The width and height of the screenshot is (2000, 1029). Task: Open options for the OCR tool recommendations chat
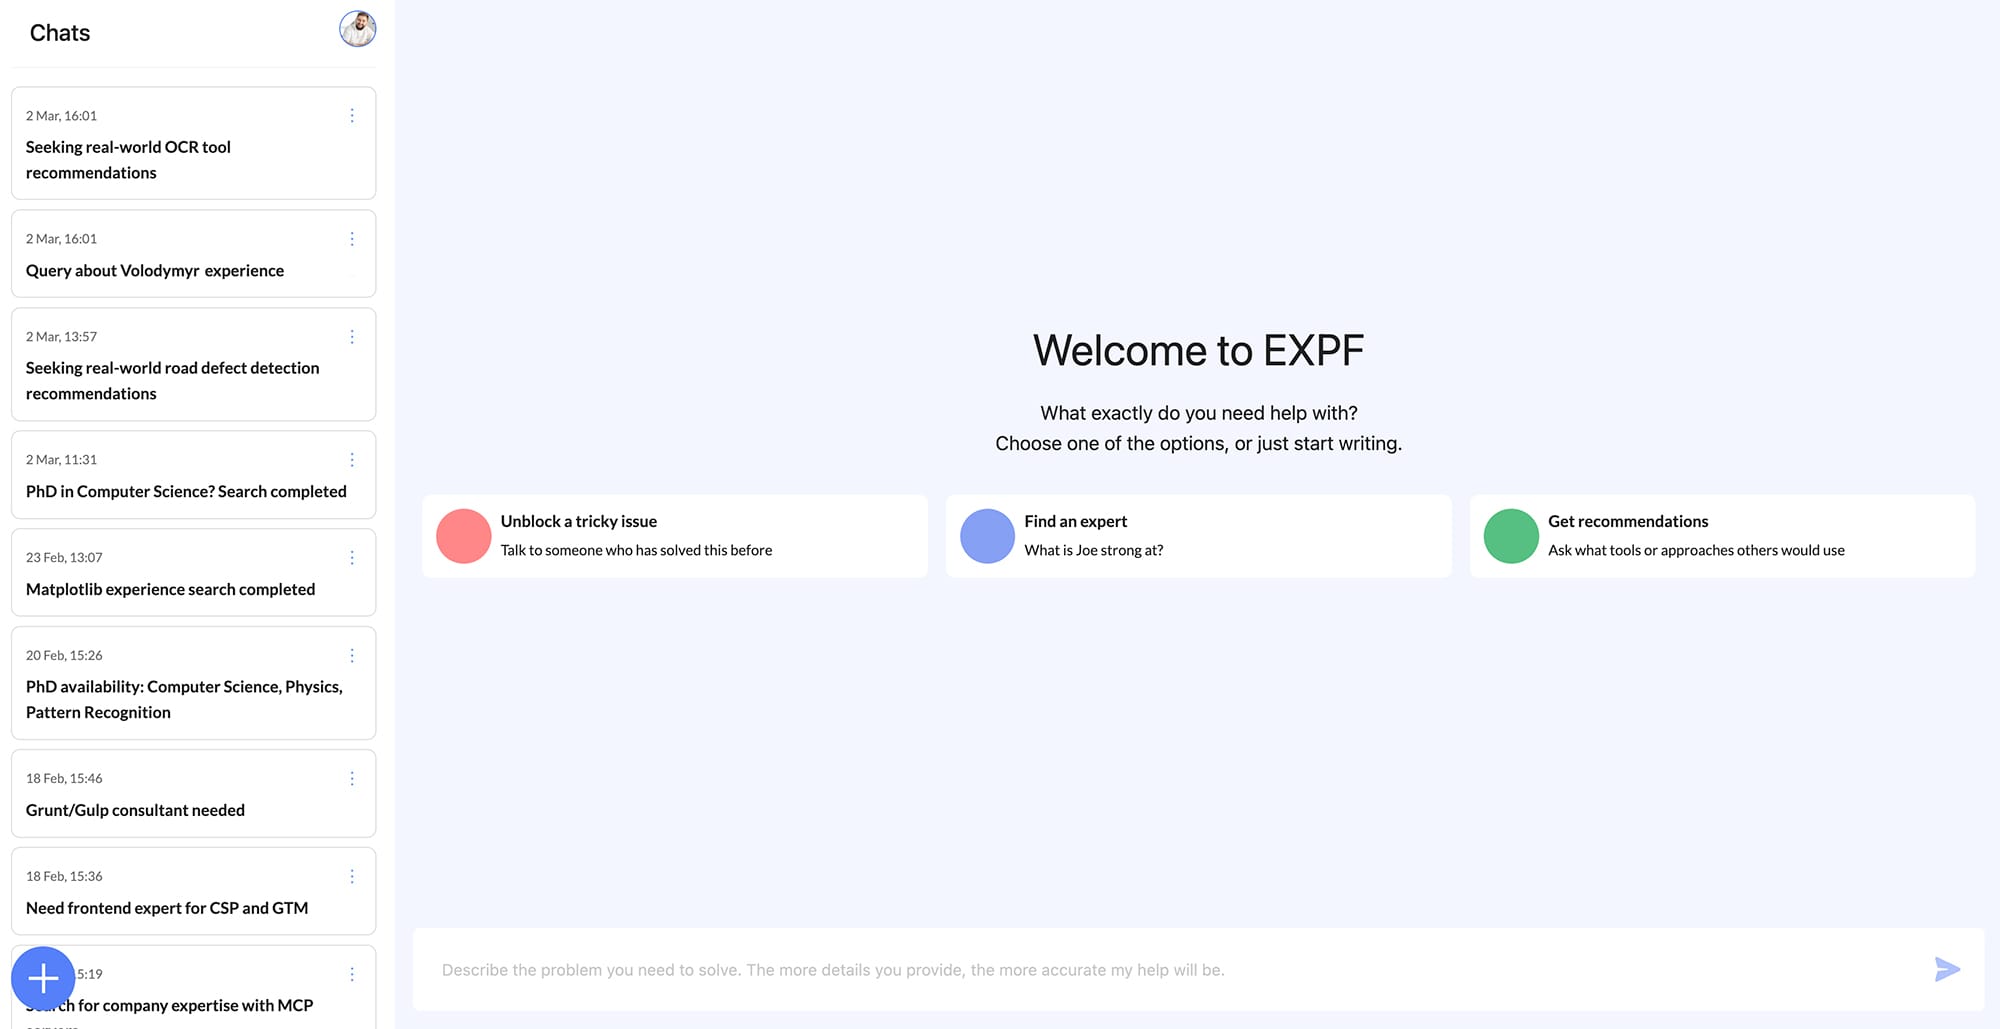[352, 115]
